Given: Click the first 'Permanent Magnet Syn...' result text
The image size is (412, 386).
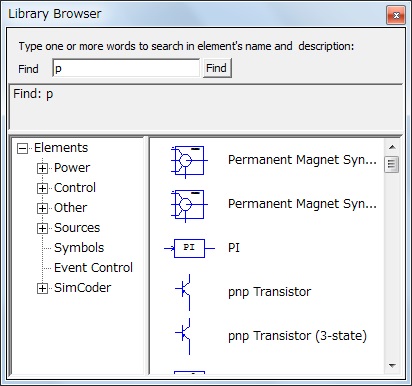Looking at the screenshot, I should (x=302, y=160).
